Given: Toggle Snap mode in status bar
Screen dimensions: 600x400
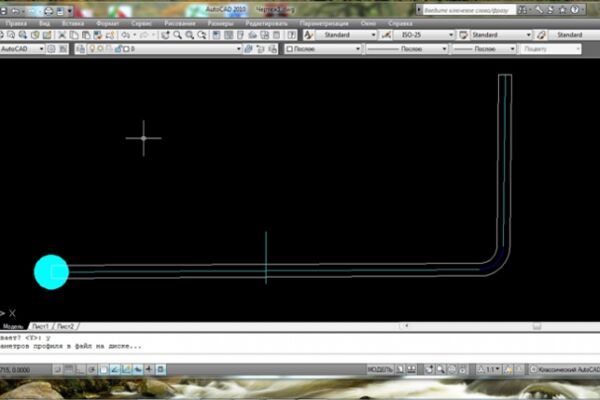Looking at the screenshot, I should coord(57,369).
